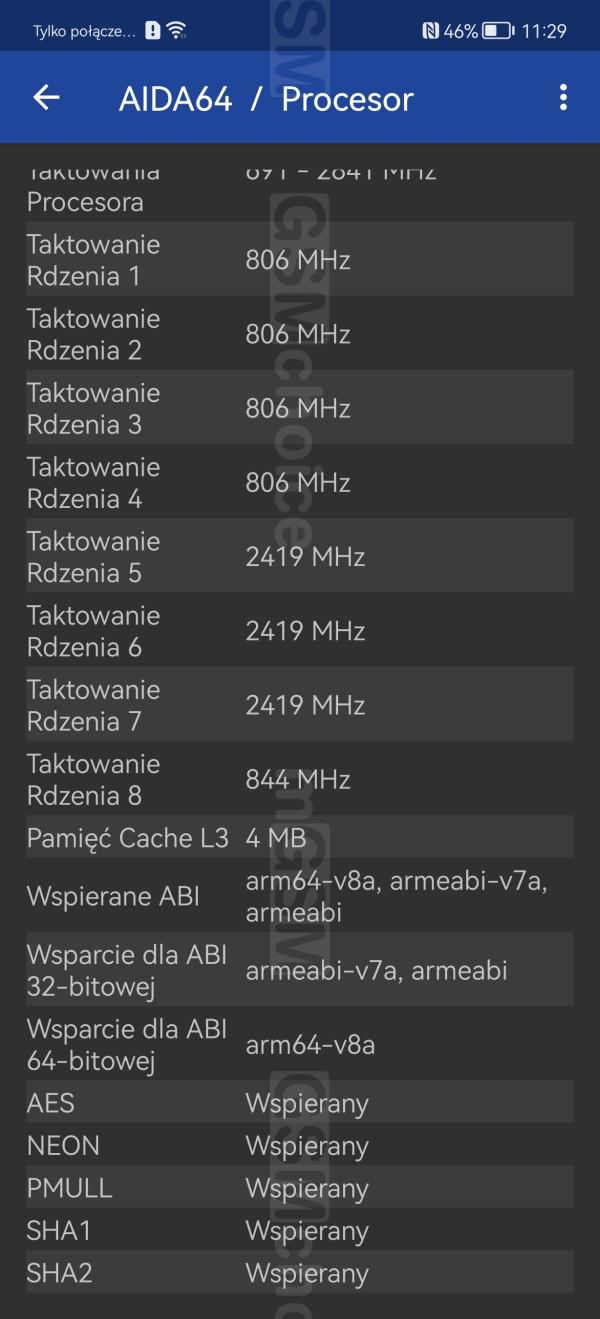This screenshot has width=600, height=1319.
Task: Tap the Taktowanie Rdzenia 3 entry
Action: (299, 408)
